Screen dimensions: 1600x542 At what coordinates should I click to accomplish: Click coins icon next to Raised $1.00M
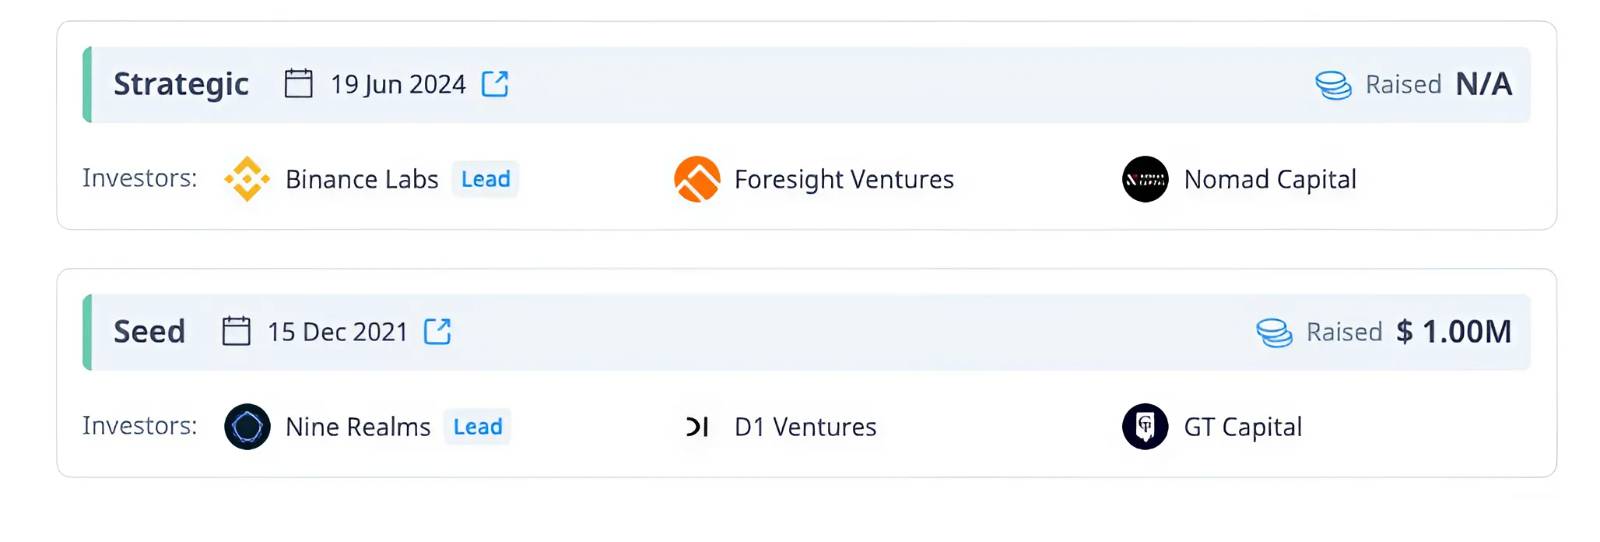click(1274, 332)
